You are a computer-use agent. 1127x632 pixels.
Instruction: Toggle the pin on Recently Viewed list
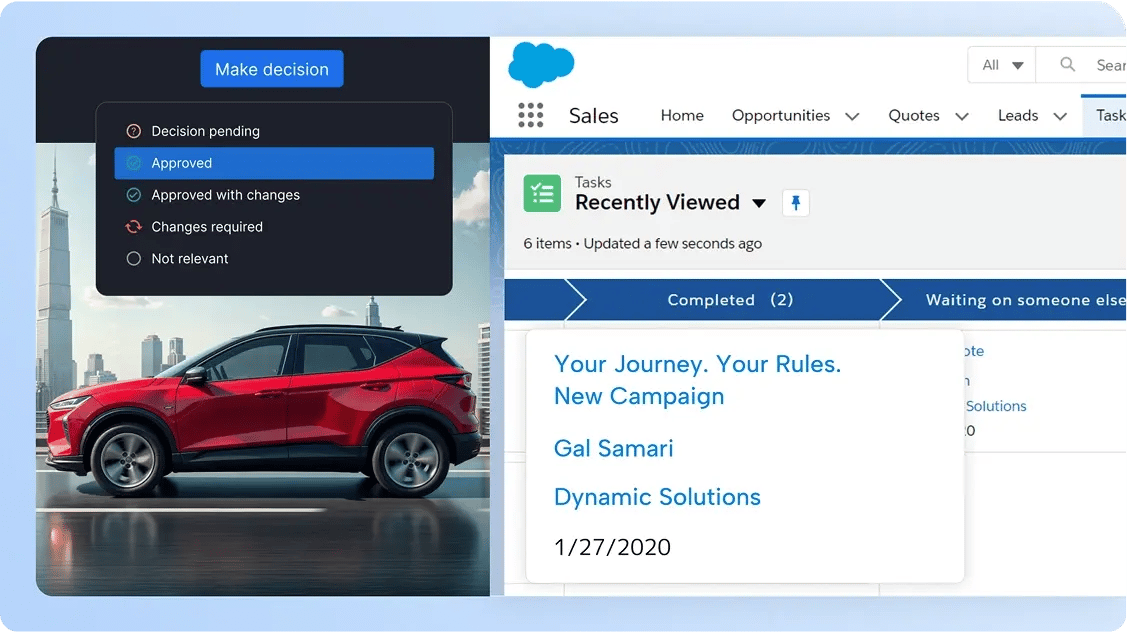[796, 202]
